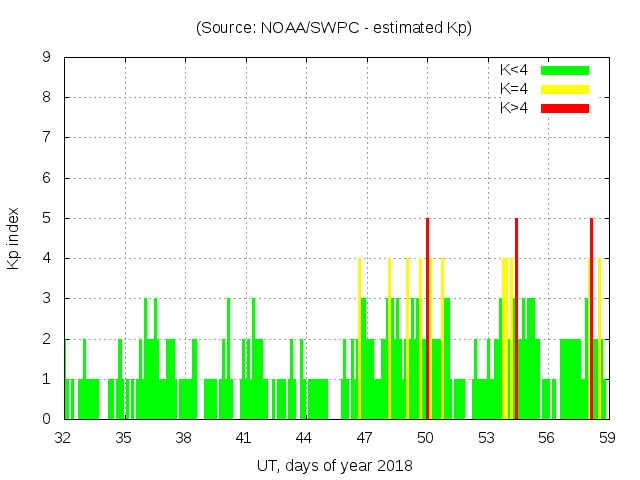Click y-axis tick label 9

tap(47, 58)
